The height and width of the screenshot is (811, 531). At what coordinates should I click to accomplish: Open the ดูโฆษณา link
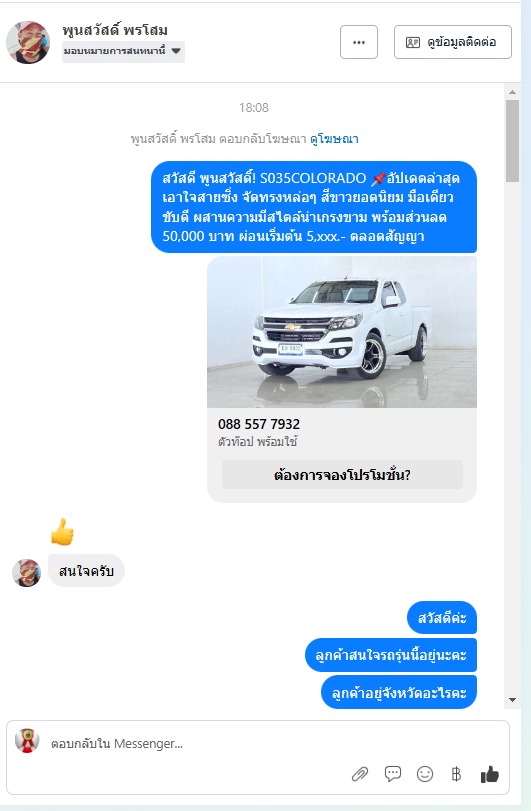pyautogui.click(x=334, y=139)
